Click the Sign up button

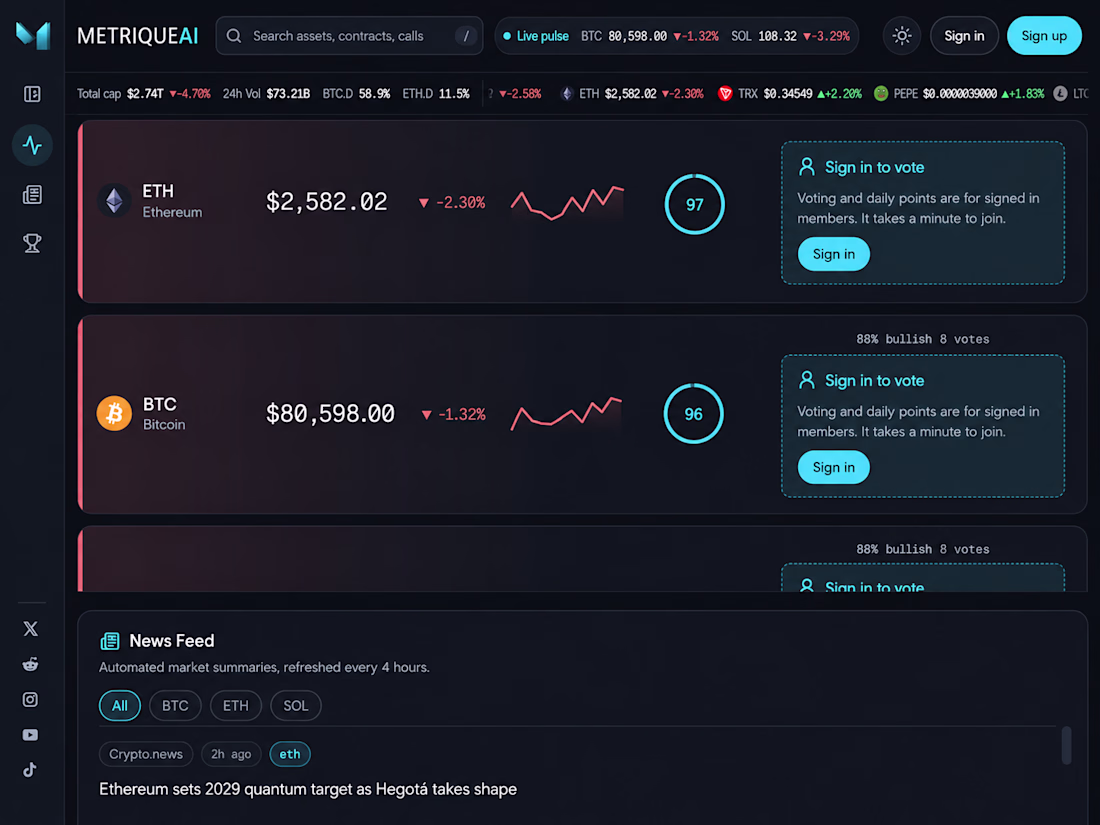[x=1044, y=36]
